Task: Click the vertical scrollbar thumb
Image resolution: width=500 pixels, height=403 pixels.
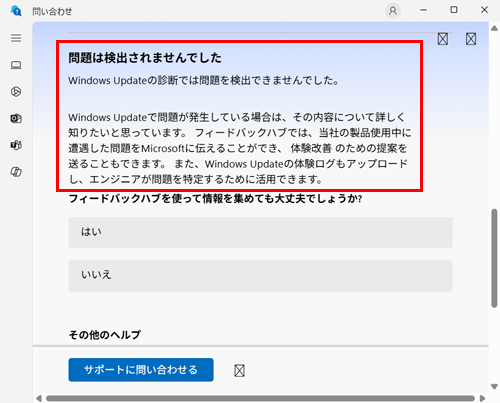Action: click(494, 258)
